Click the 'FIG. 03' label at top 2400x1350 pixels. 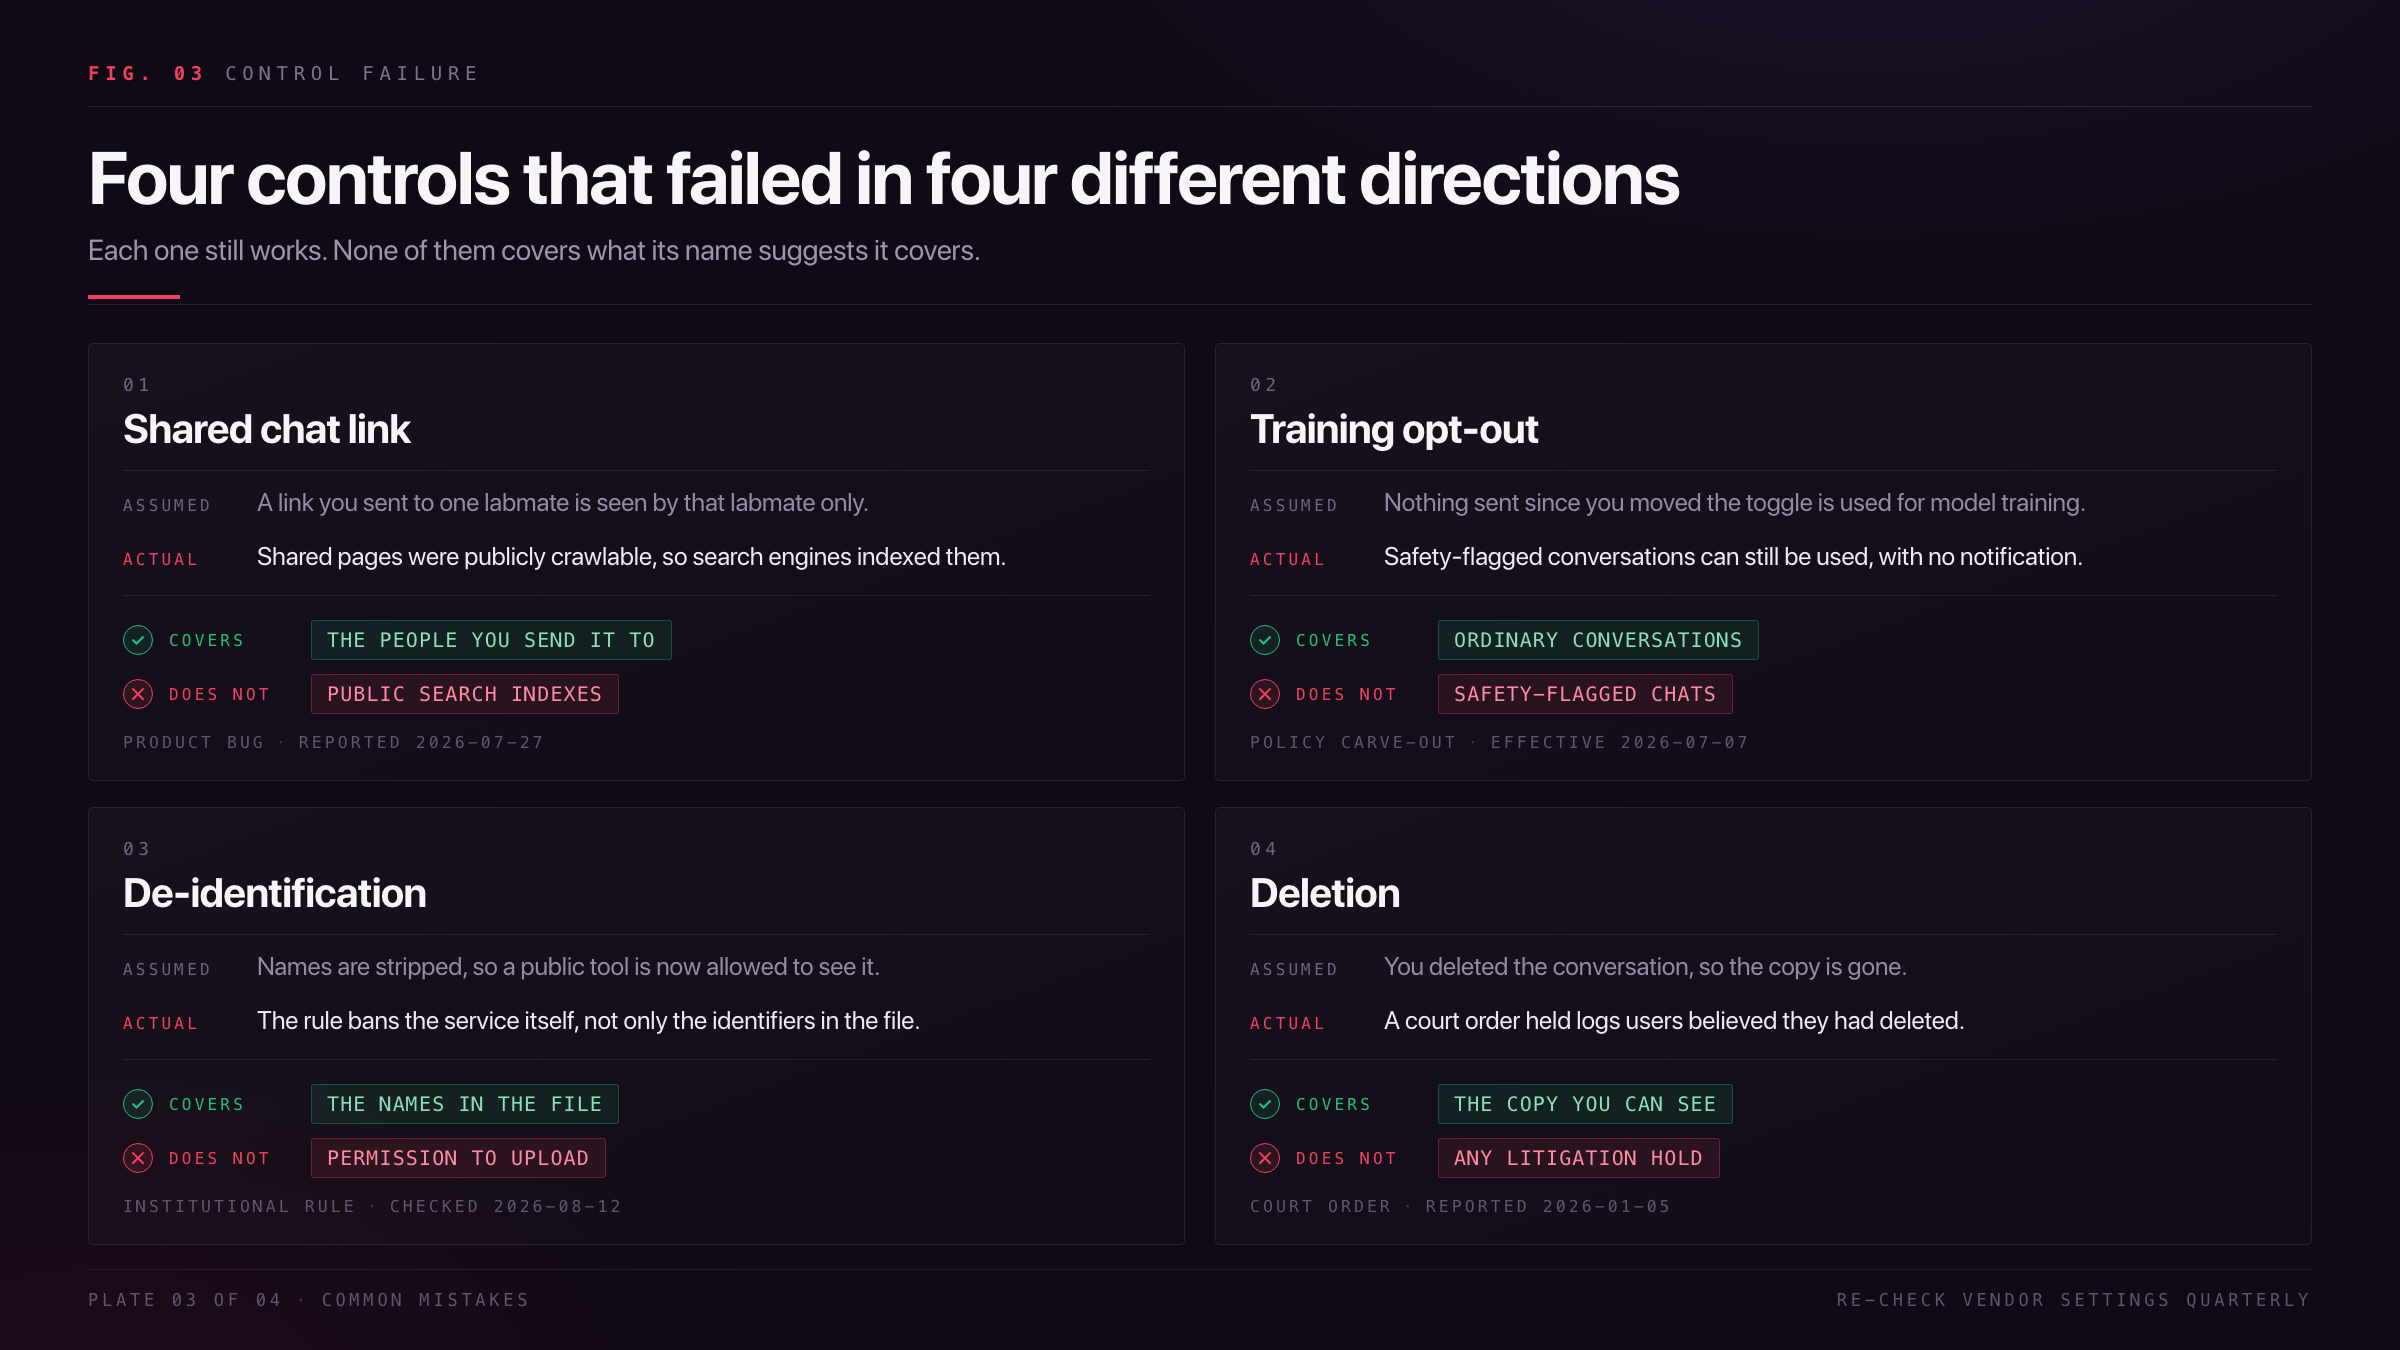pos(146,74)
